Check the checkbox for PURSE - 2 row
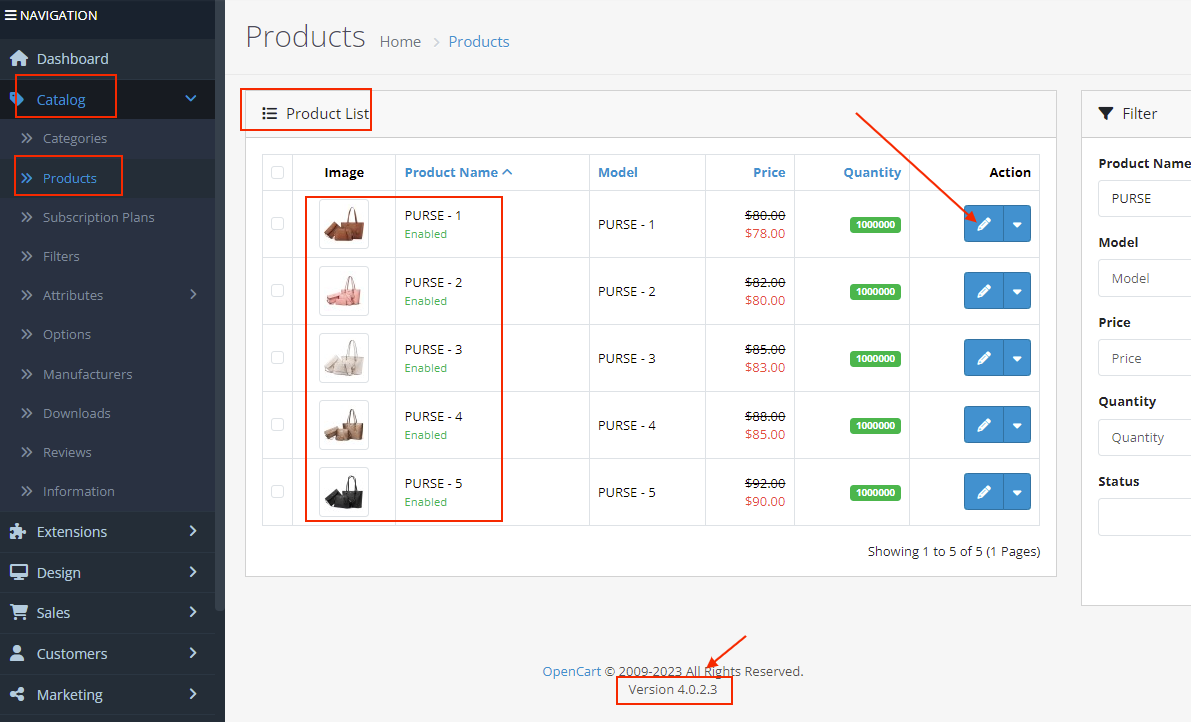 tap(277, 291)
